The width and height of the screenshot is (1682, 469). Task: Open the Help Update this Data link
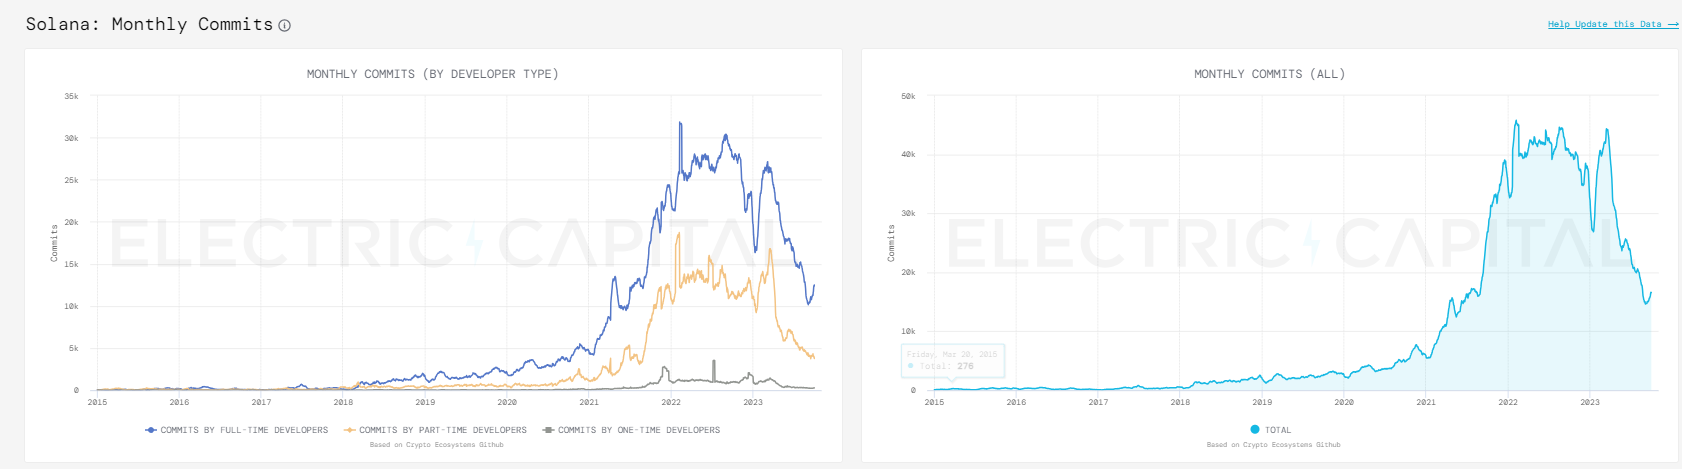point(1604,24)
